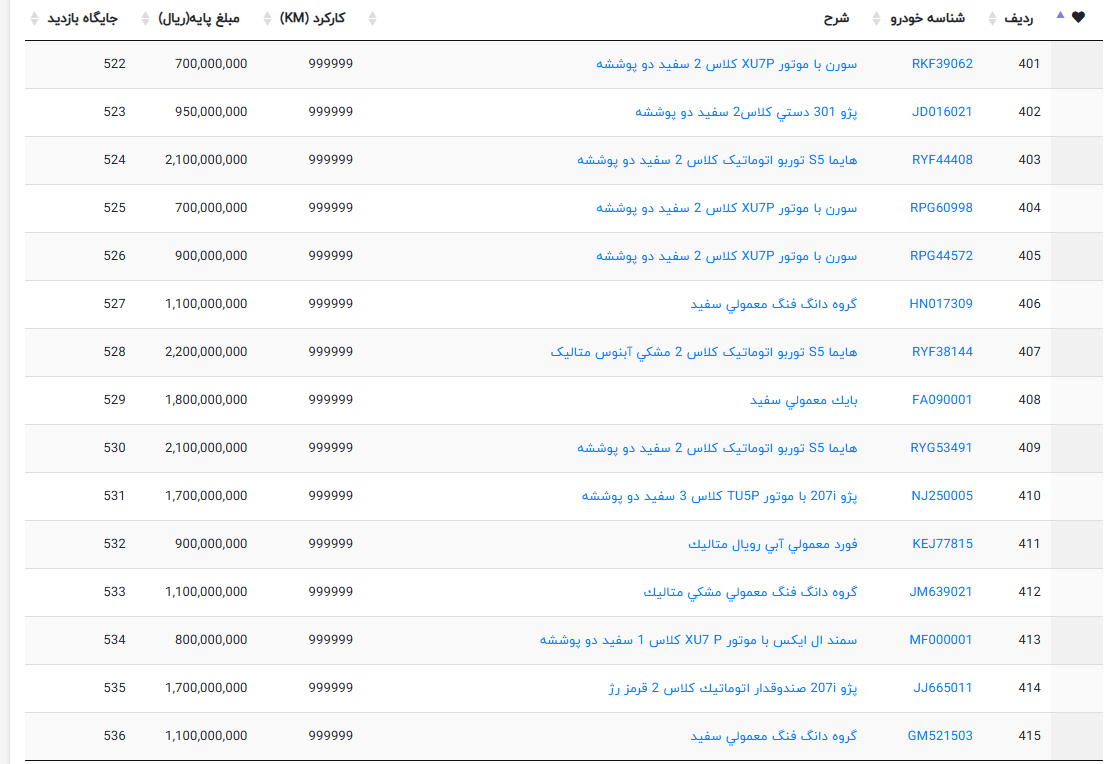Screen dimensions: 1117x764
Task: Select row number 401 cell
Action: pyautogui.click(x=1029, y=64)
